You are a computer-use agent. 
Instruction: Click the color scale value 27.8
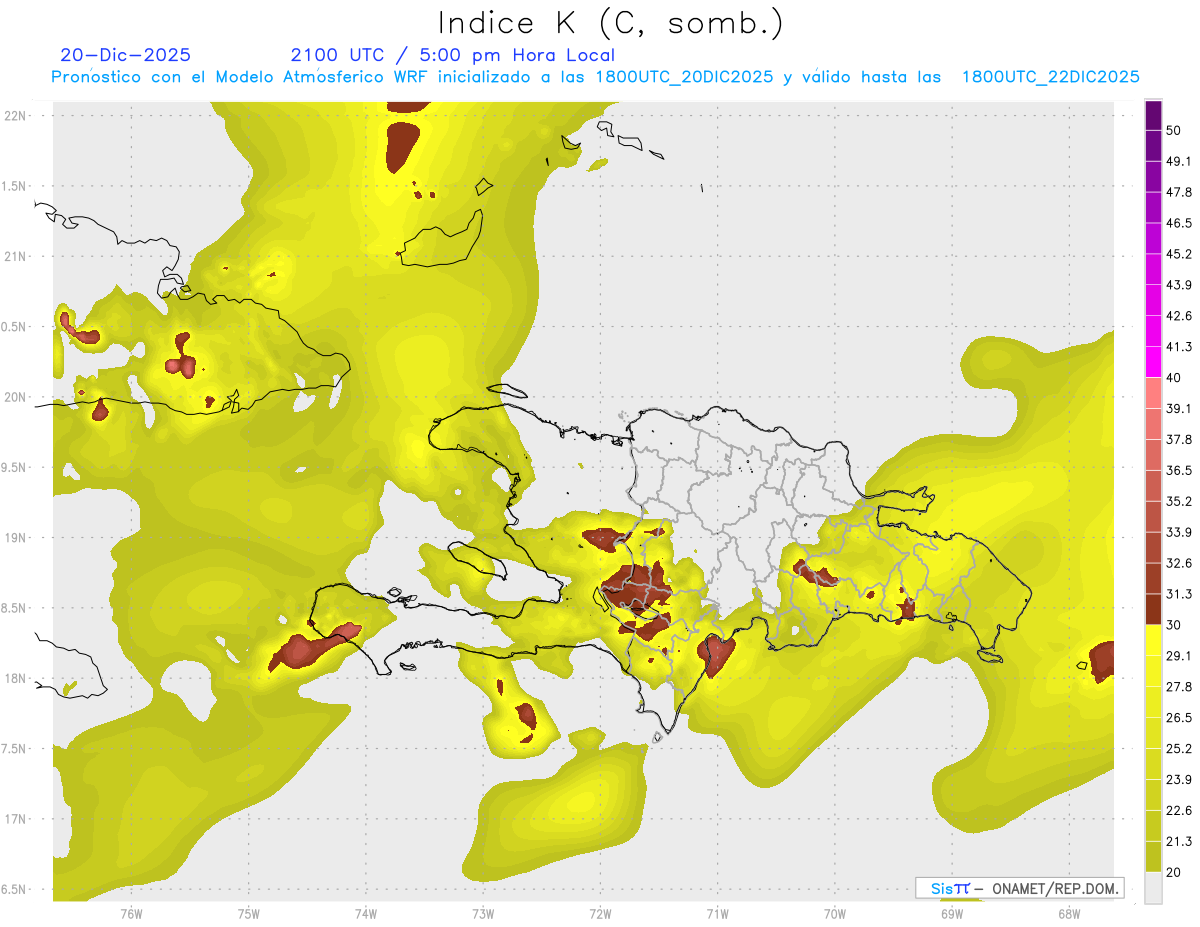coord(1179,687)
